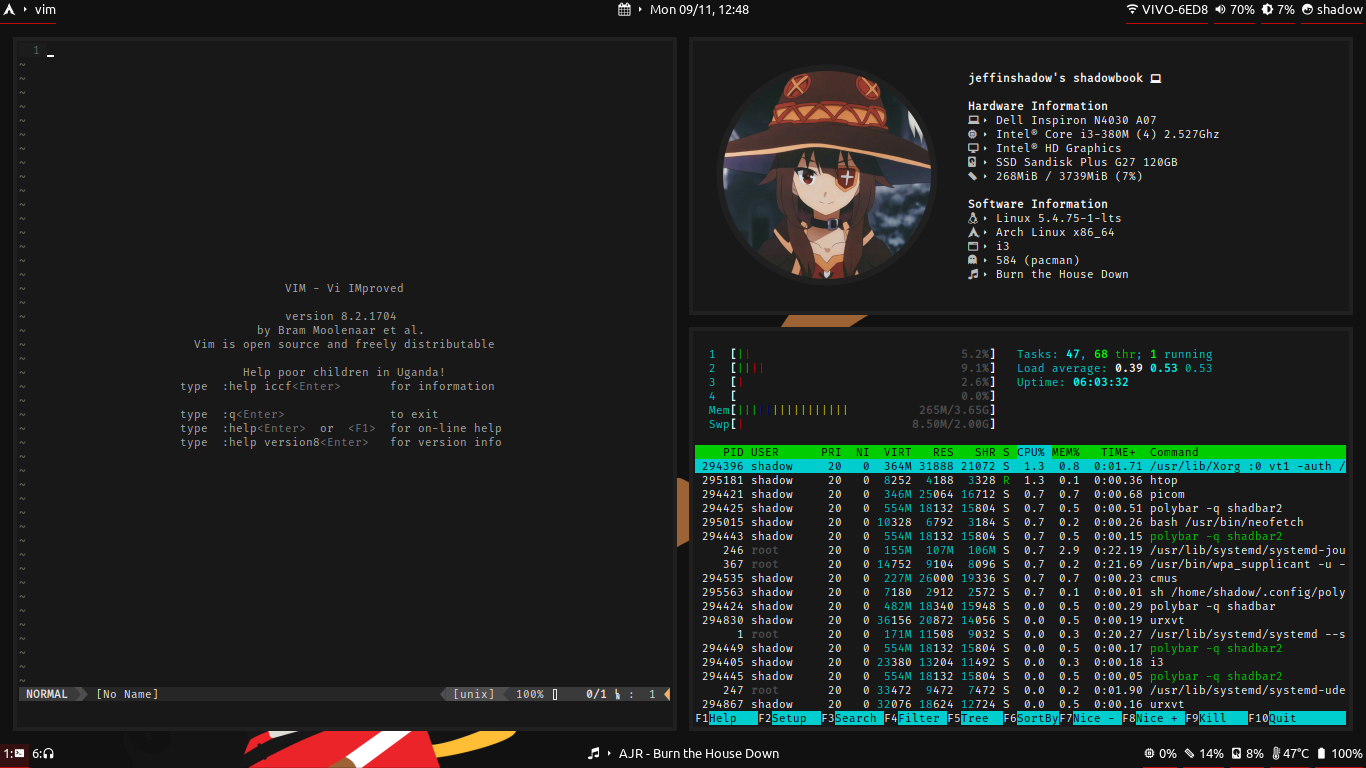Click the thermometer icon at 47°C
Viewport: 1366px width, 768px height.
coord(1275,753)
